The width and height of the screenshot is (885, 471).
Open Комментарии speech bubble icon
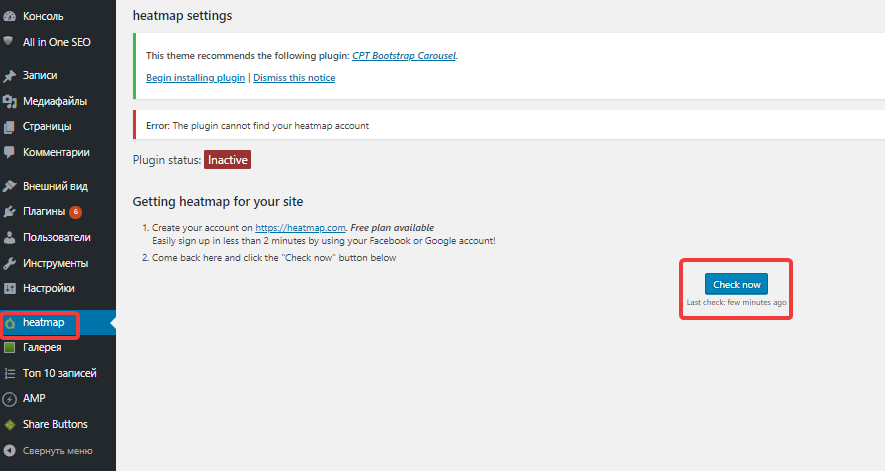tap(9, 152)
